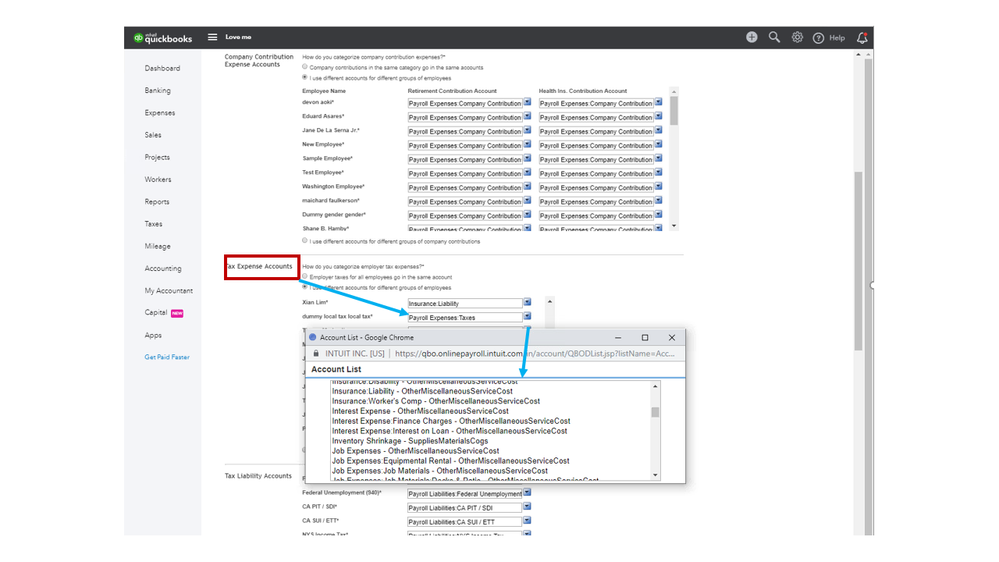
Task: Click the Get Paid Faster link
Action: click(167, 357)
